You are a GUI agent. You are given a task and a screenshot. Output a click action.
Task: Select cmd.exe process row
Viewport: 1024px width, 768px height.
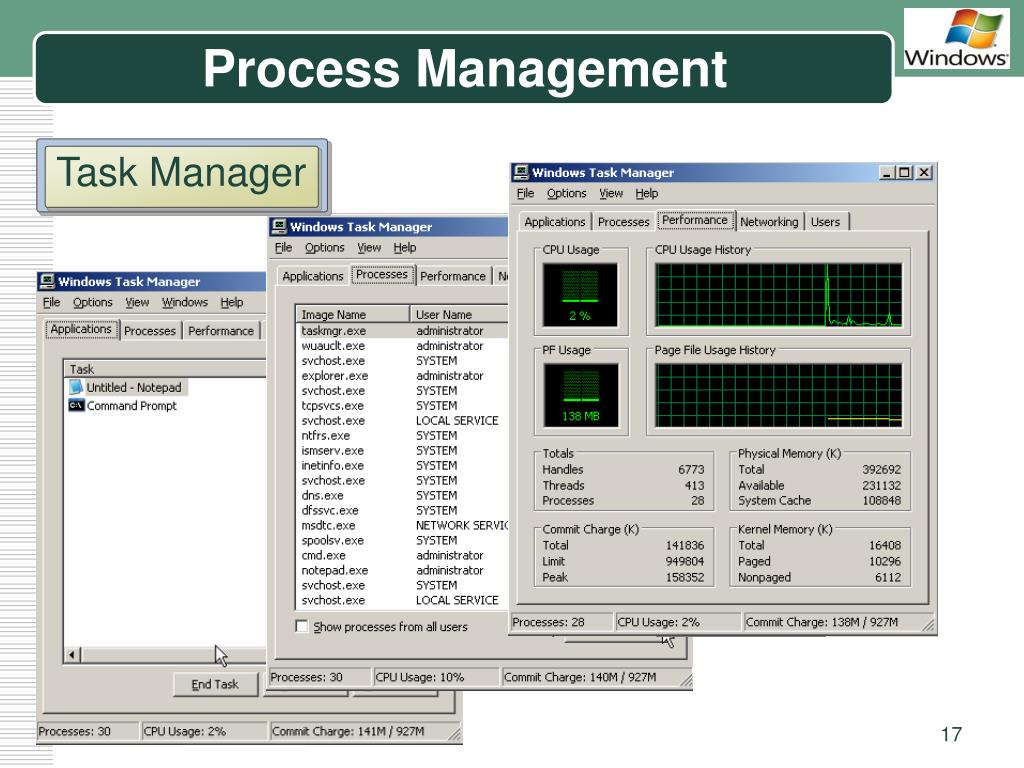click(402, 556)
